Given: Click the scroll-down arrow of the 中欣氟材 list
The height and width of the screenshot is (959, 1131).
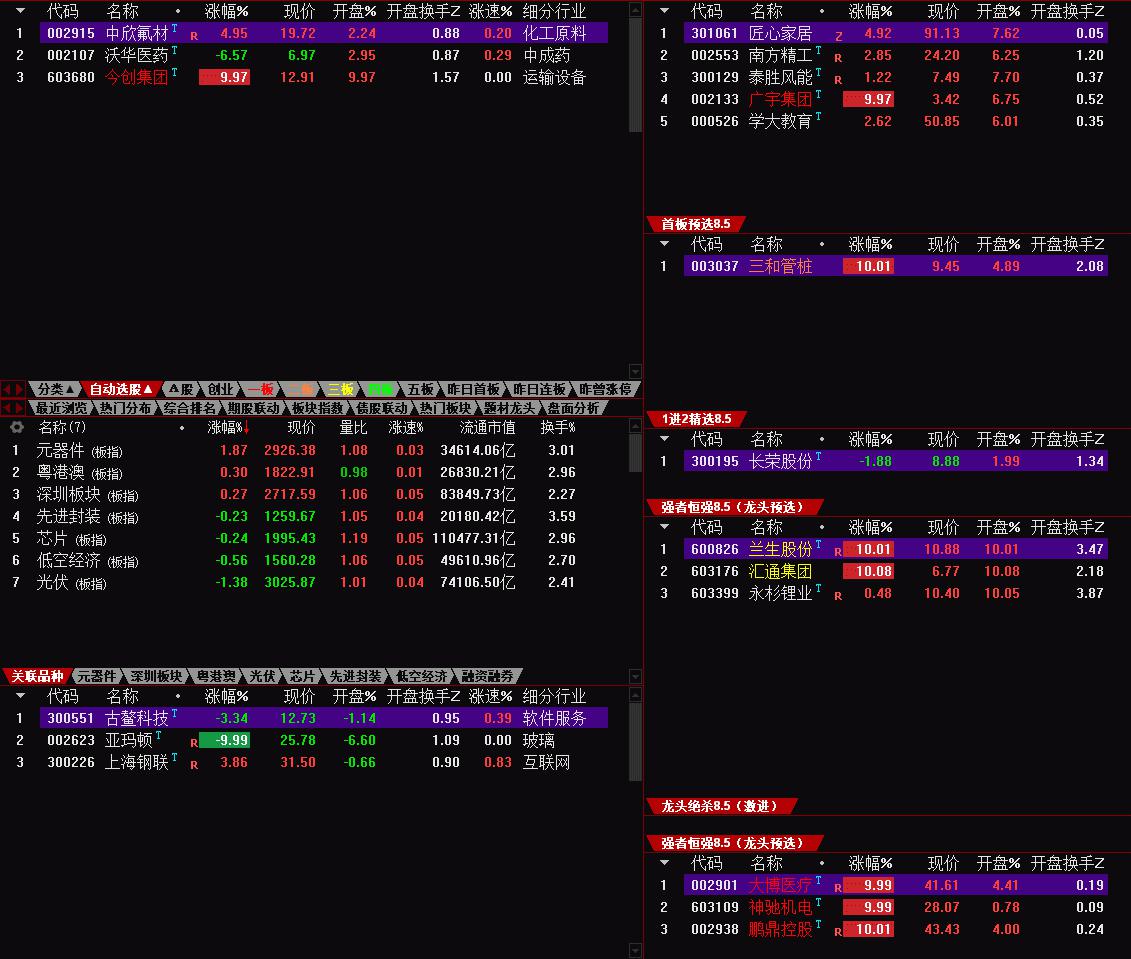Looking at the screenshot, I should coord(635,371).
